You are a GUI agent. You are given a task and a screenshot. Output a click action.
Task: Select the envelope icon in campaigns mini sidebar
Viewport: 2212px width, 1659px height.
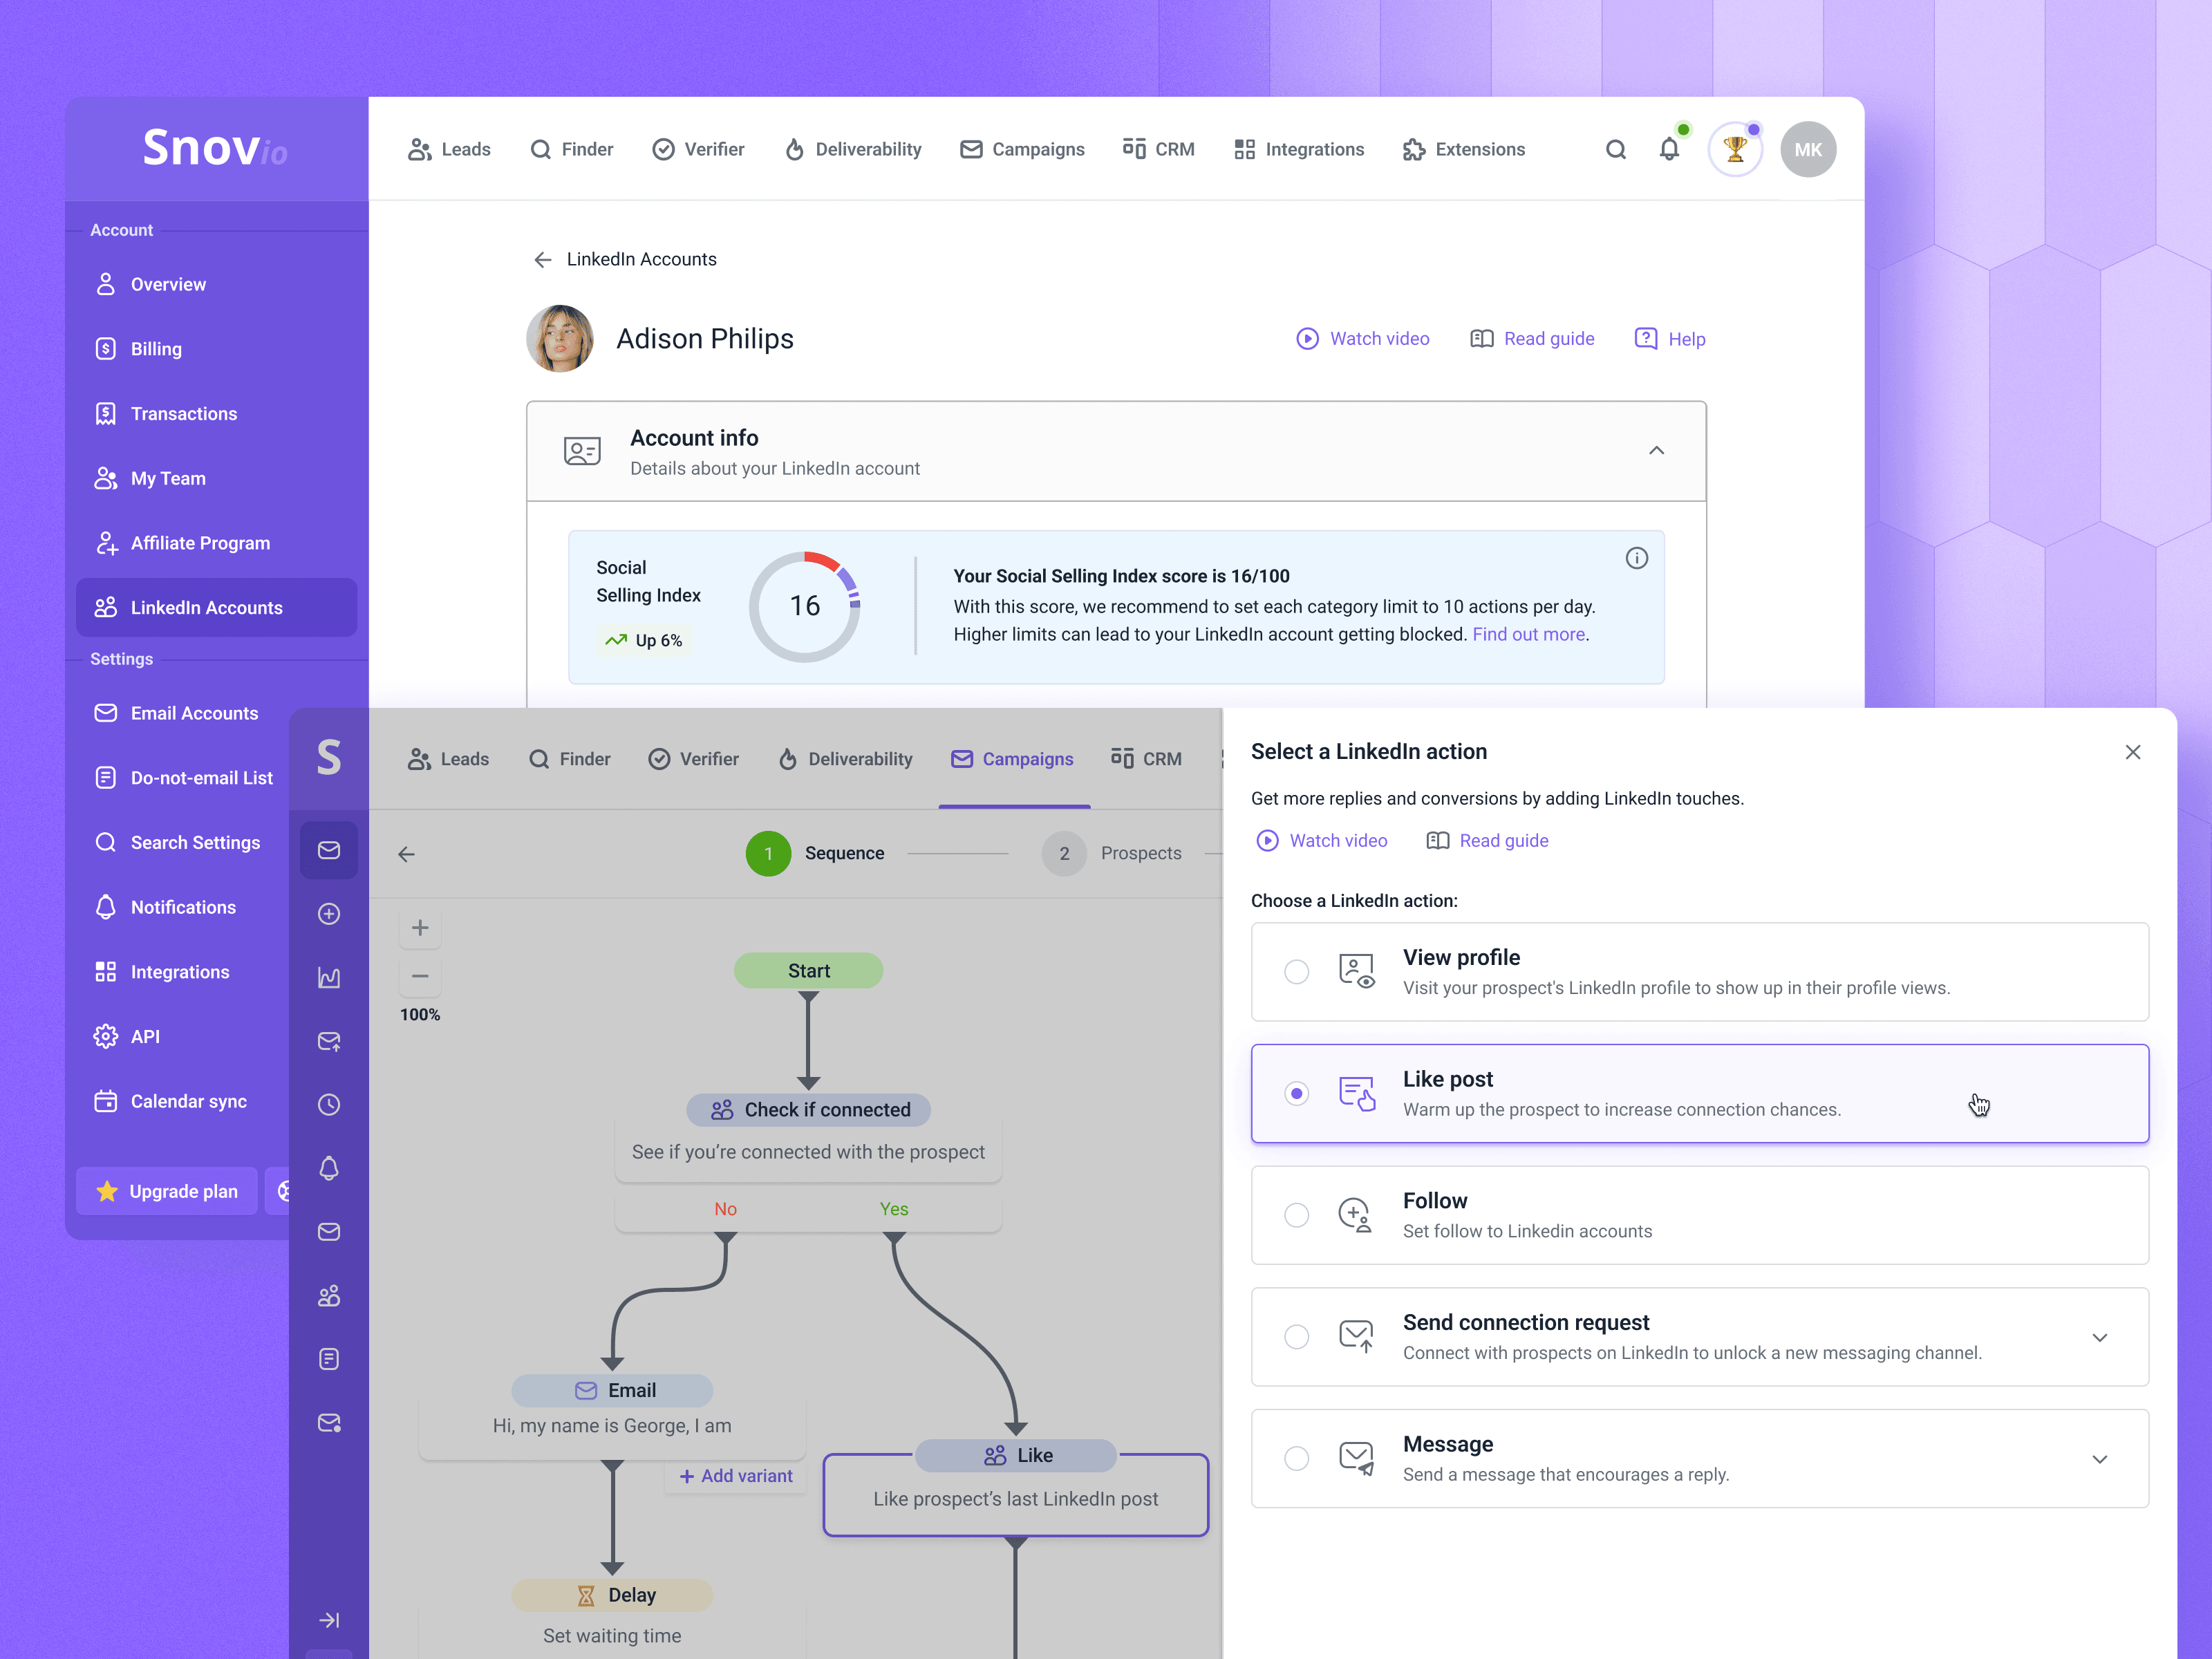[329, 850]
